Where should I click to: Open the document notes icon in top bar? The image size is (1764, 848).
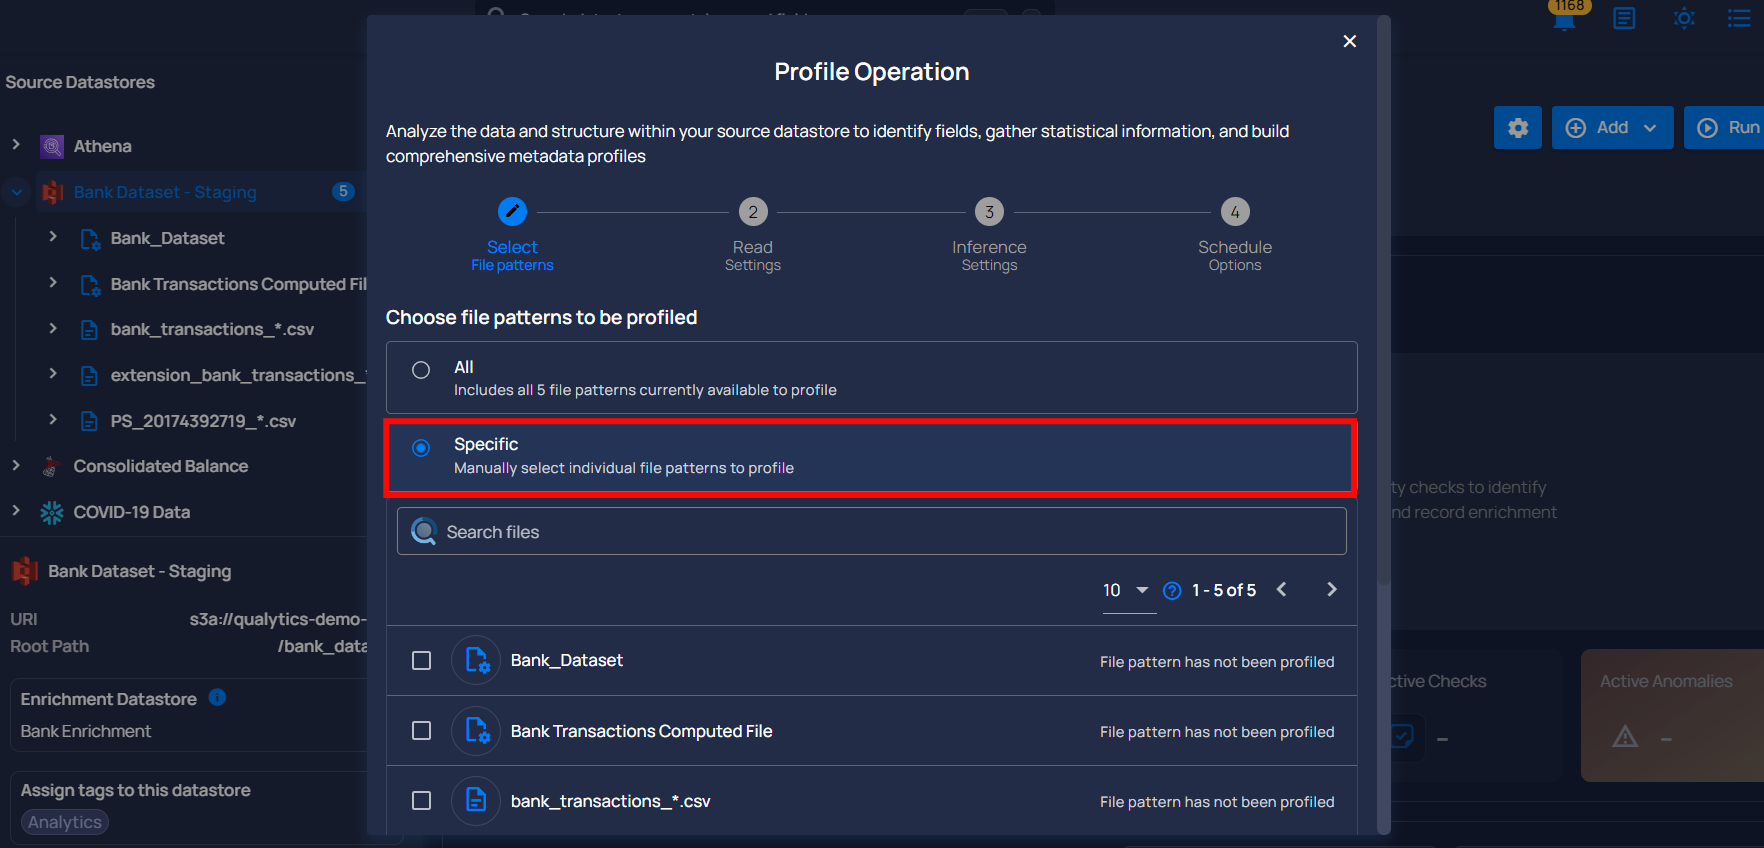coord(1624,18)
